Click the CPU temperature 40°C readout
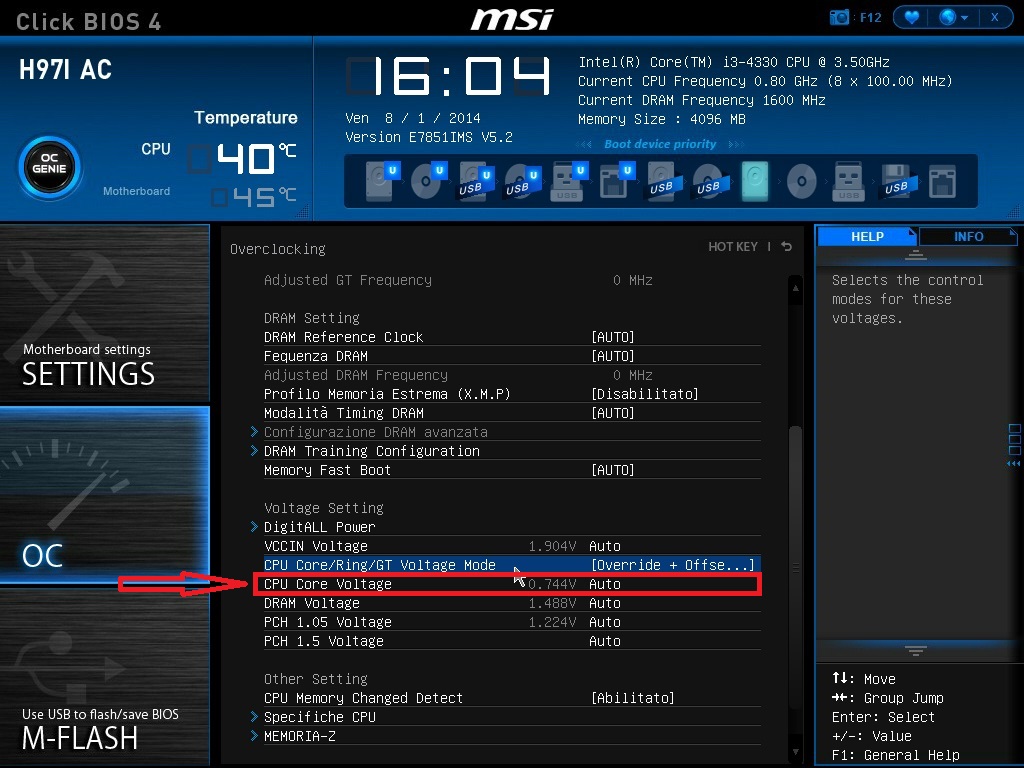The width and height of the screenshot is (1024, 768). pos(243,159)
